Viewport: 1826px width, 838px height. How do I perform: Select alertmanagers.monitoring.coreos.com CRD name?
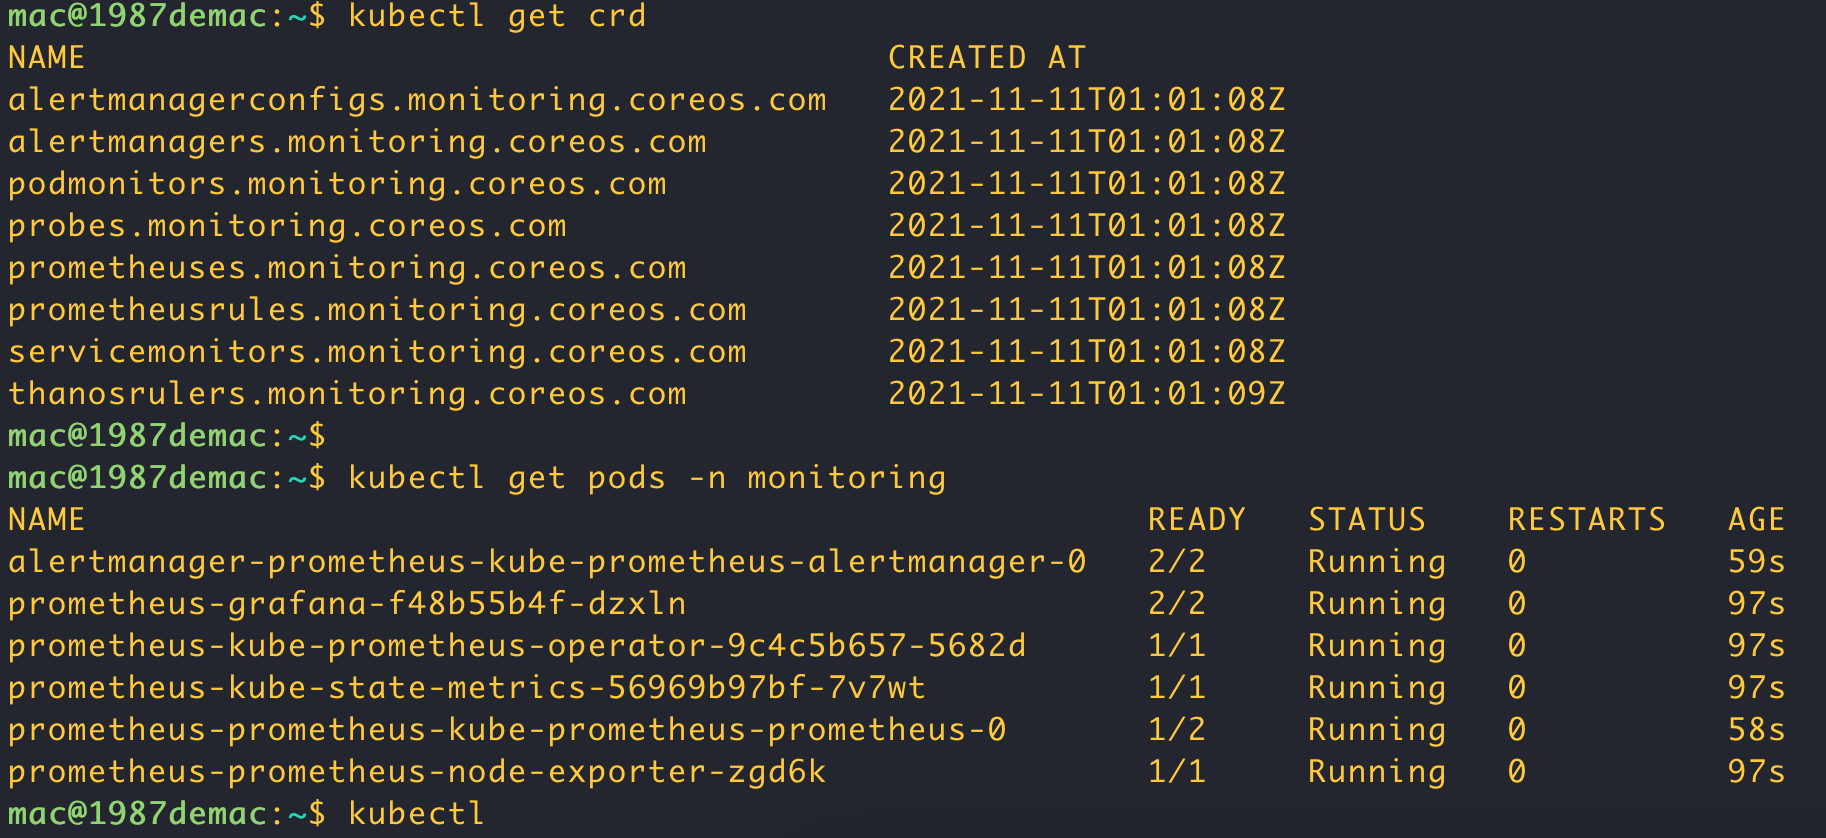coord(358,142)
